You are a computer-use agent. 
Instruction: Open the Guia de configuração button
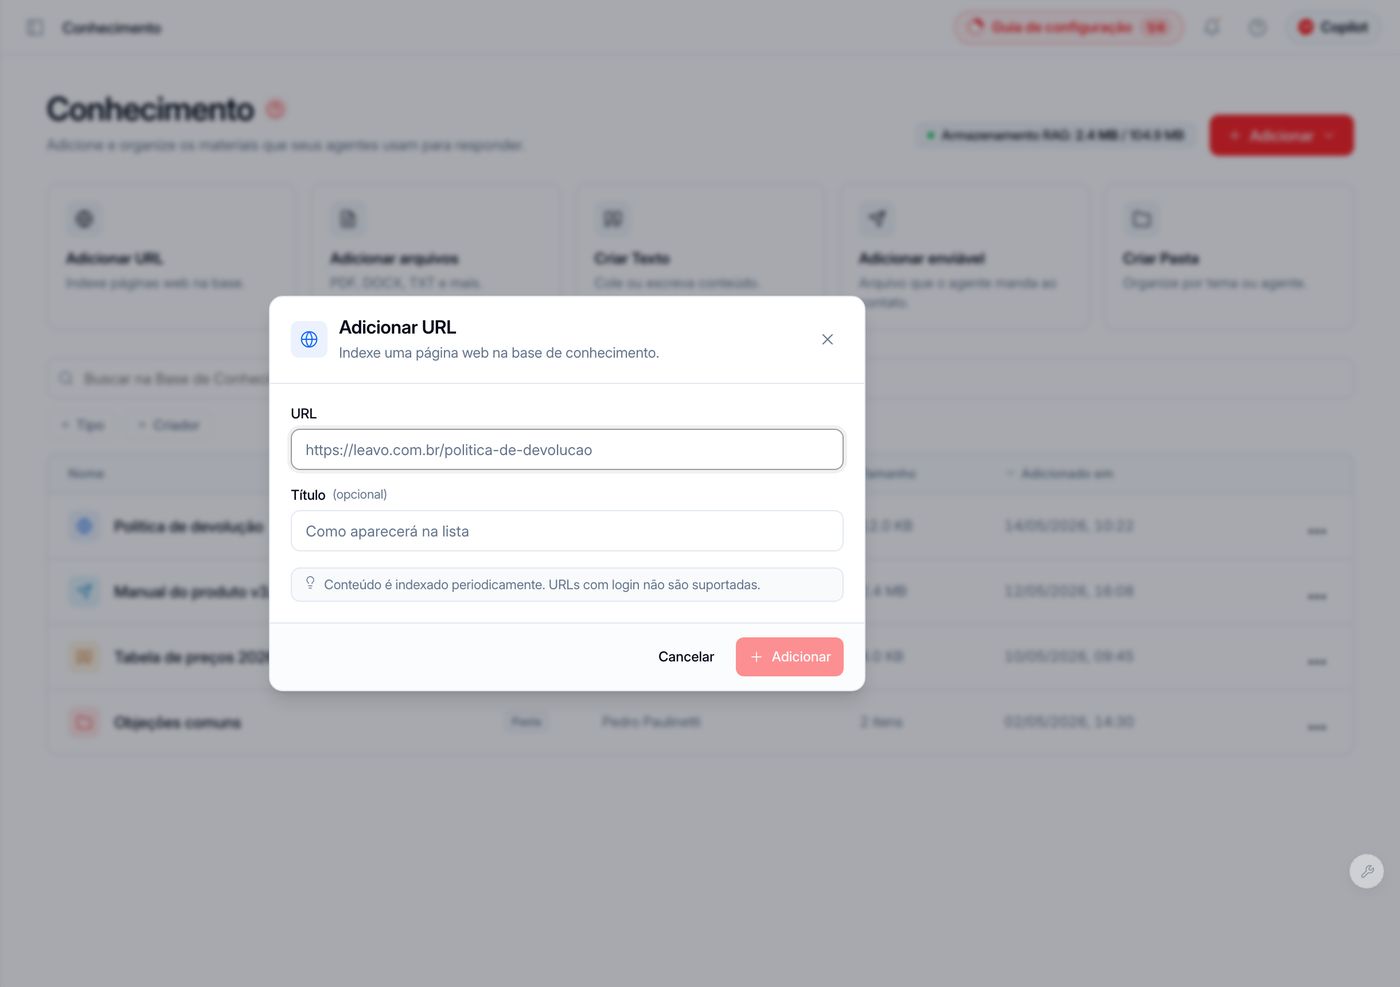click(x=1069, y=28)
